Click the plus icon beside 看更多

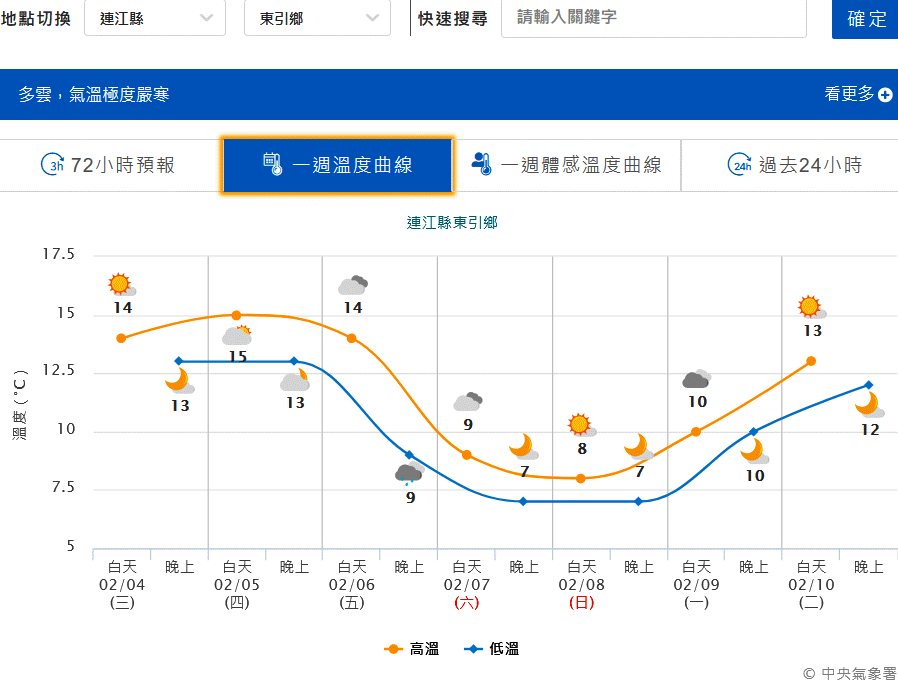pyautogui.click(x=885, y=95)
